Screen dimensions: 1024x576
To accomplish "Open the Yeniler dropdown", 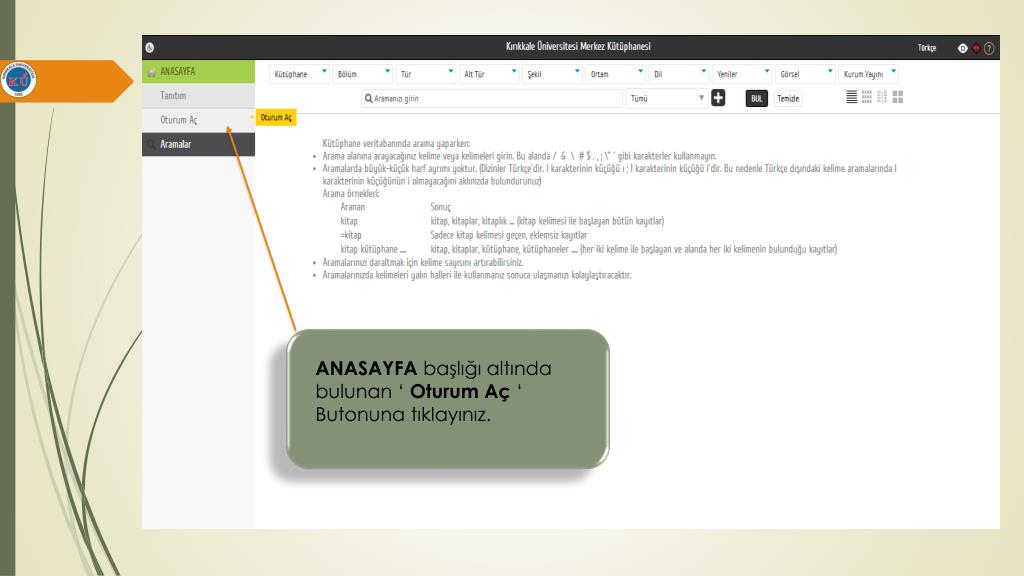I will click(743, 74).
